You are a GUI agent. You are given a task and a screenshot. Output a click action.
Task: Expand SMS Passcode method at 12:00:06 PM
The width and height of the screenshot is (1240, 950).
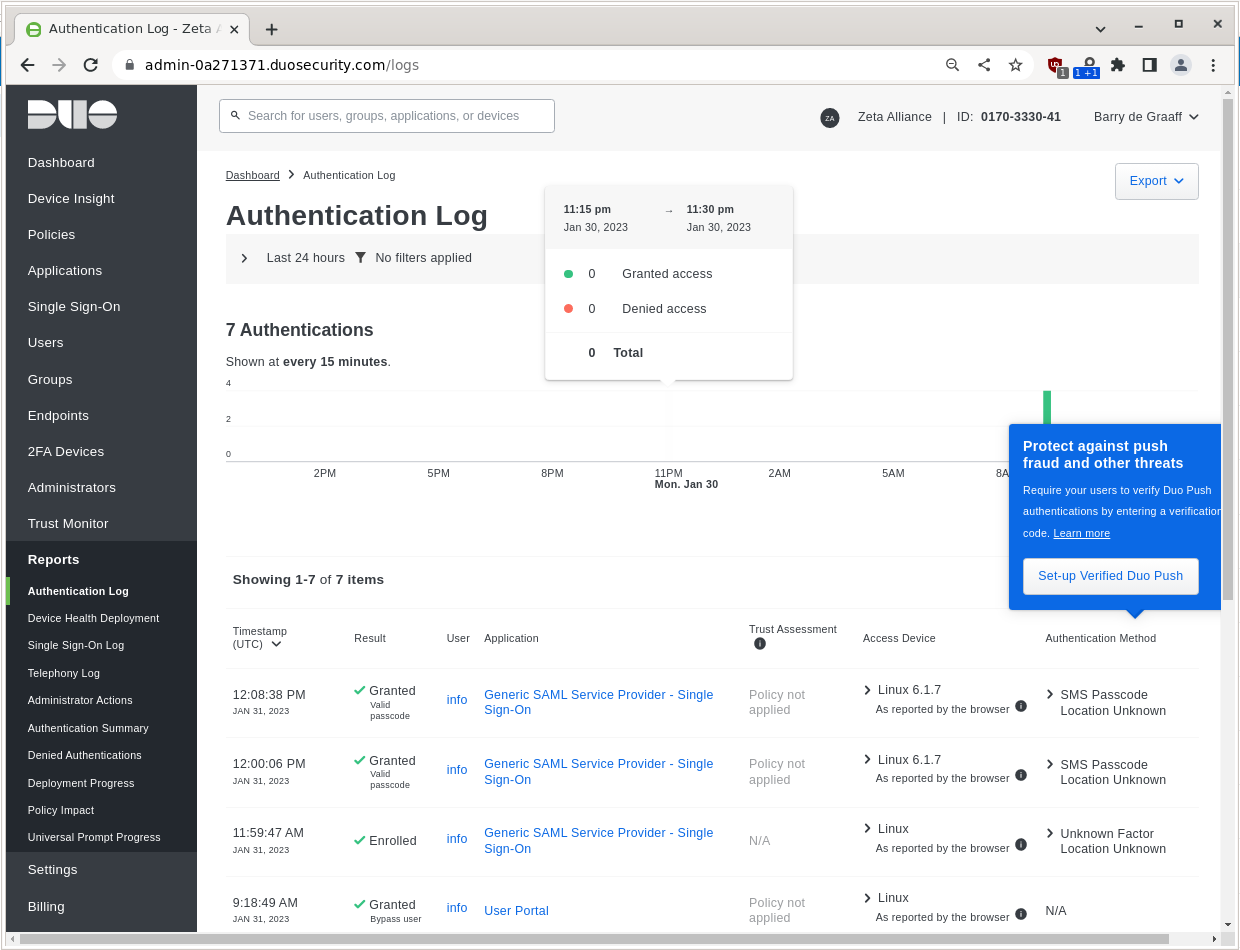(1050, 764)
